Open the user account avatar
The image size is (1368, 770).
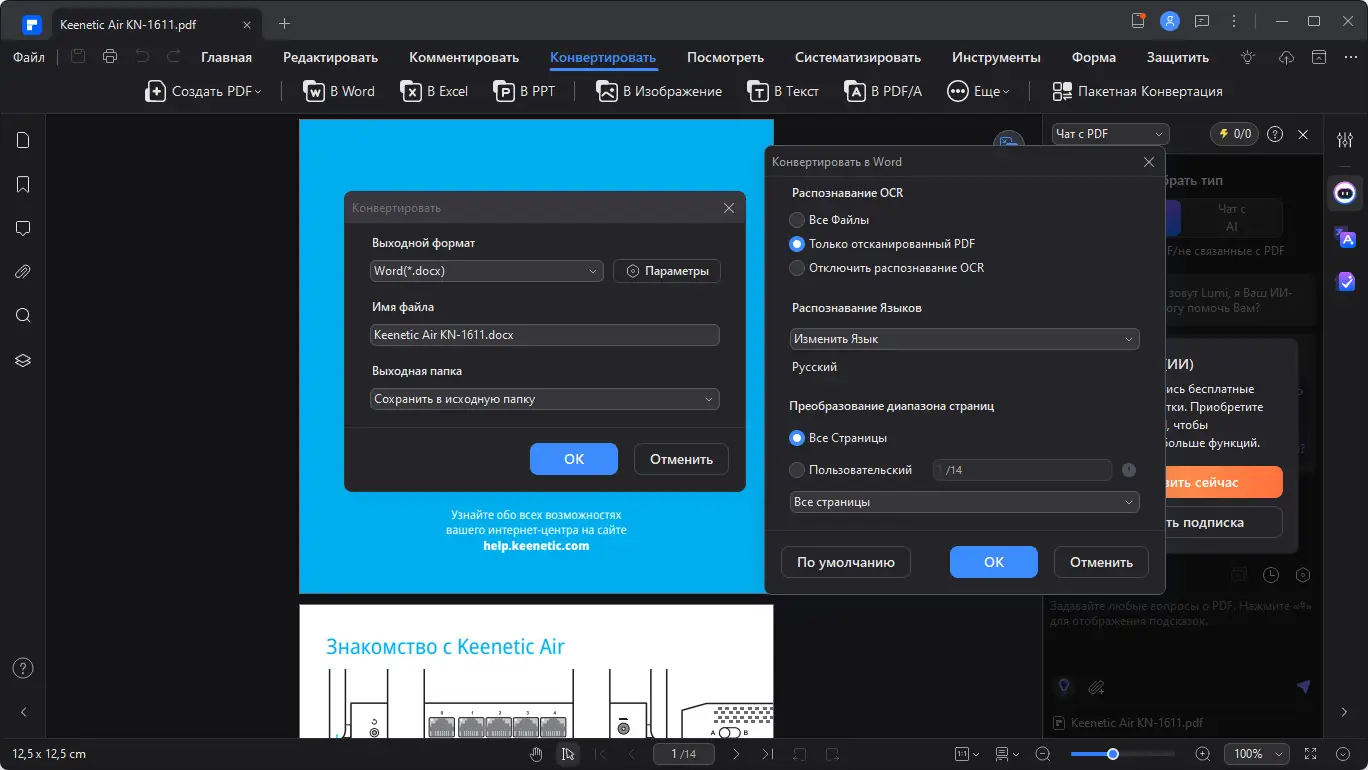pyautogui.click(x=1169, y=21)
